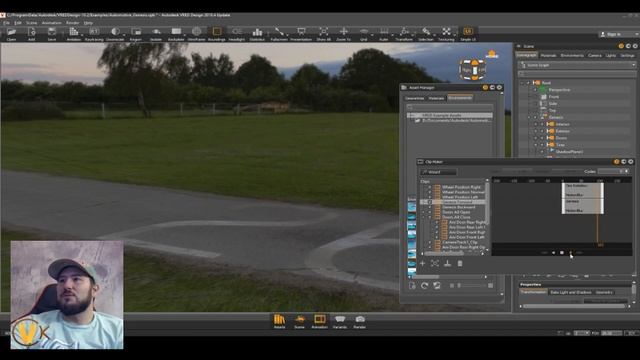Expand the Interior node in scene tree
This screenshot has height=360, width=640.
point(536,124)
